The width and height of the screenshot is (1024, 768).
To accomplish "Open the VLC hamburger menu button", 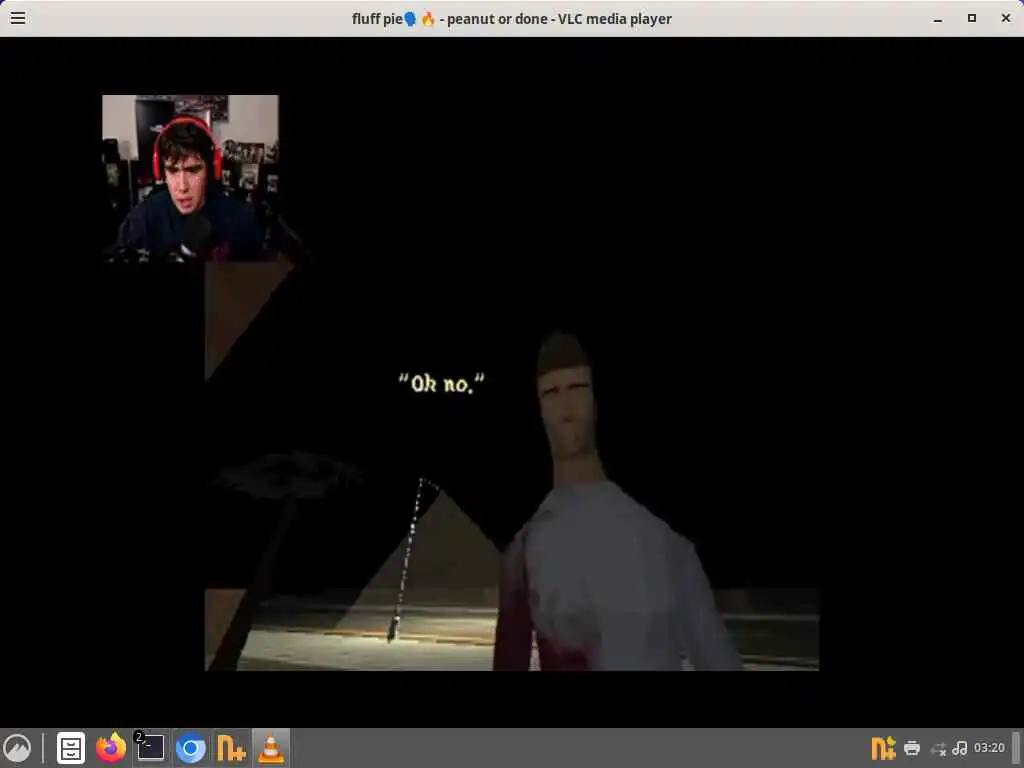I will (x=18, y=18).
